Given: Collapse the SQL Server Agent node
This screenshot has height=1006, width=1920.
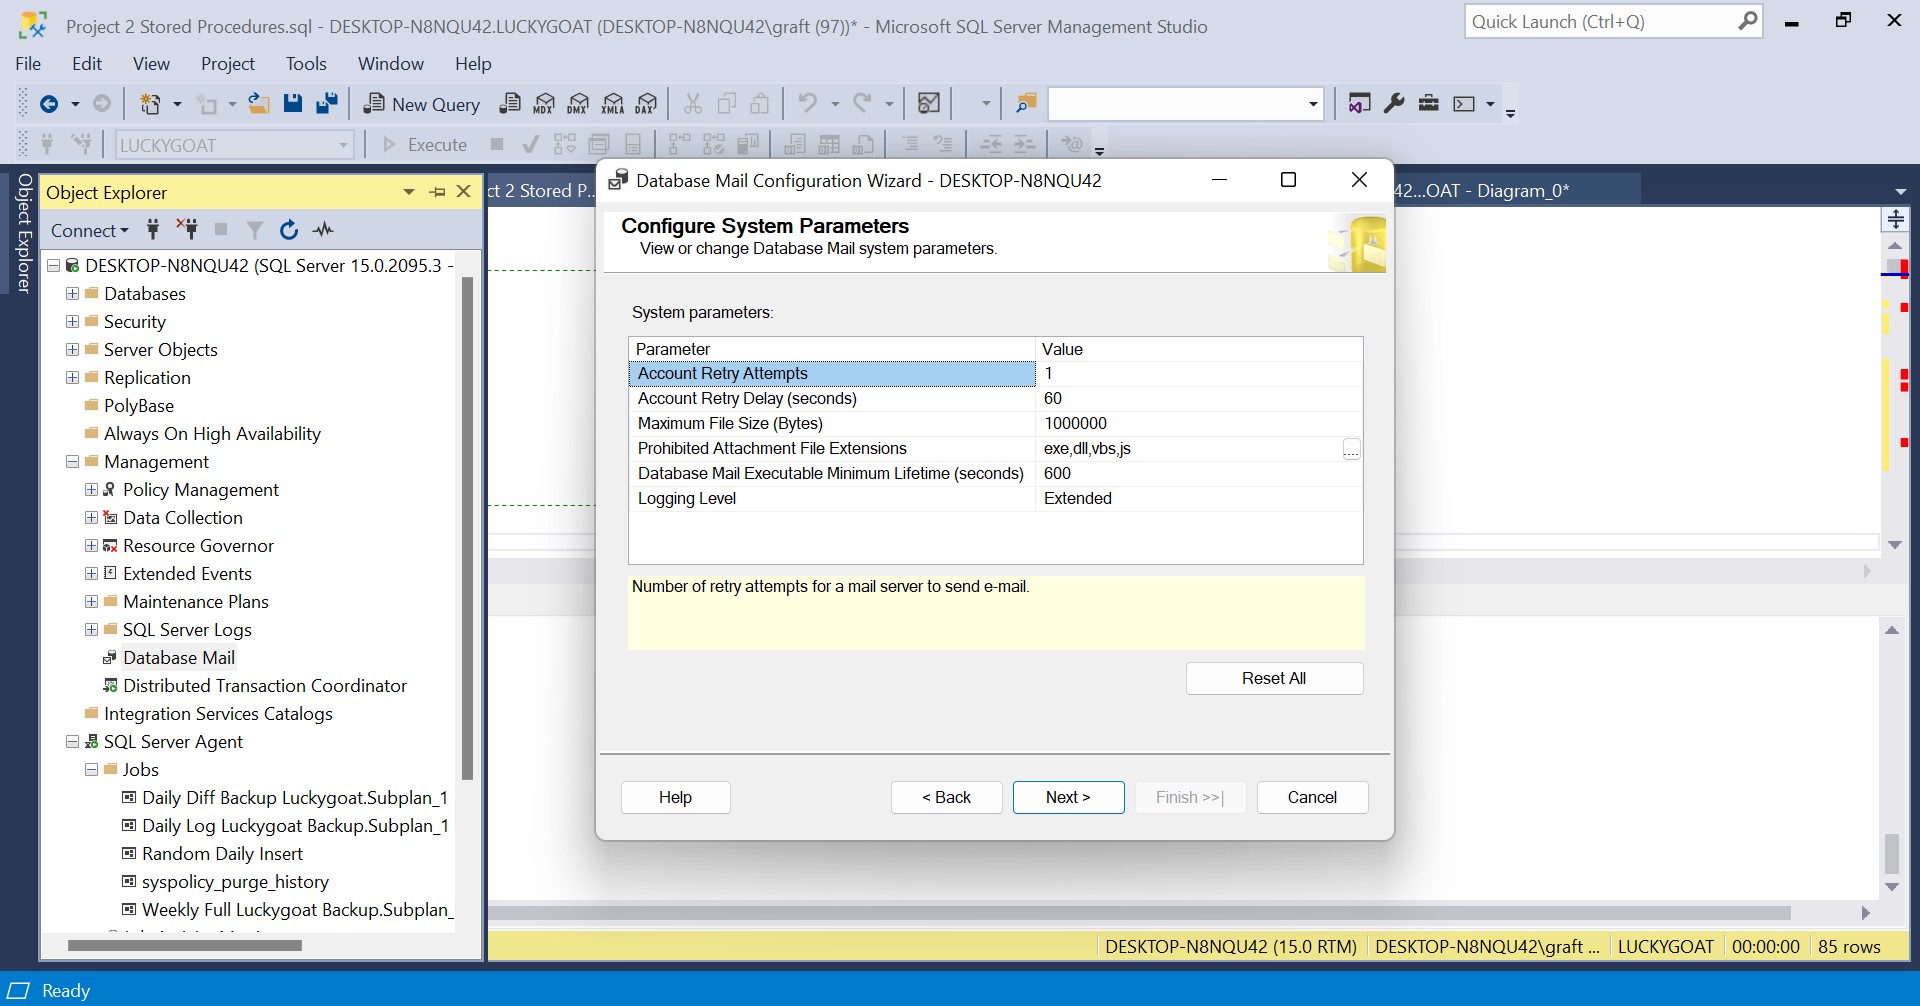Looking at the screenshot, I should 72,742.
